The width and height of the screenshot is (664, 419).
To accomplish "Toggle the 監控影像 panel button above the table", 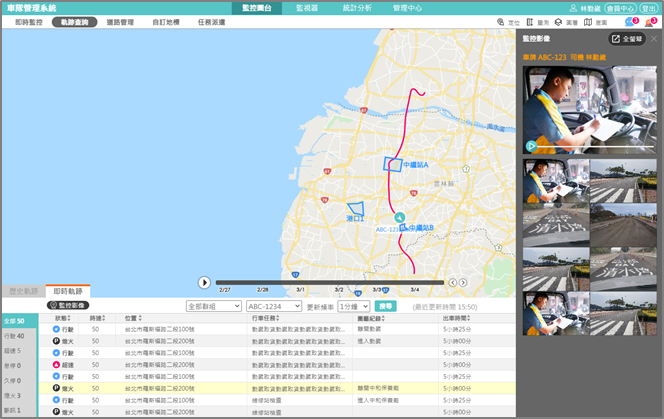I will click(x=68, y=304).
